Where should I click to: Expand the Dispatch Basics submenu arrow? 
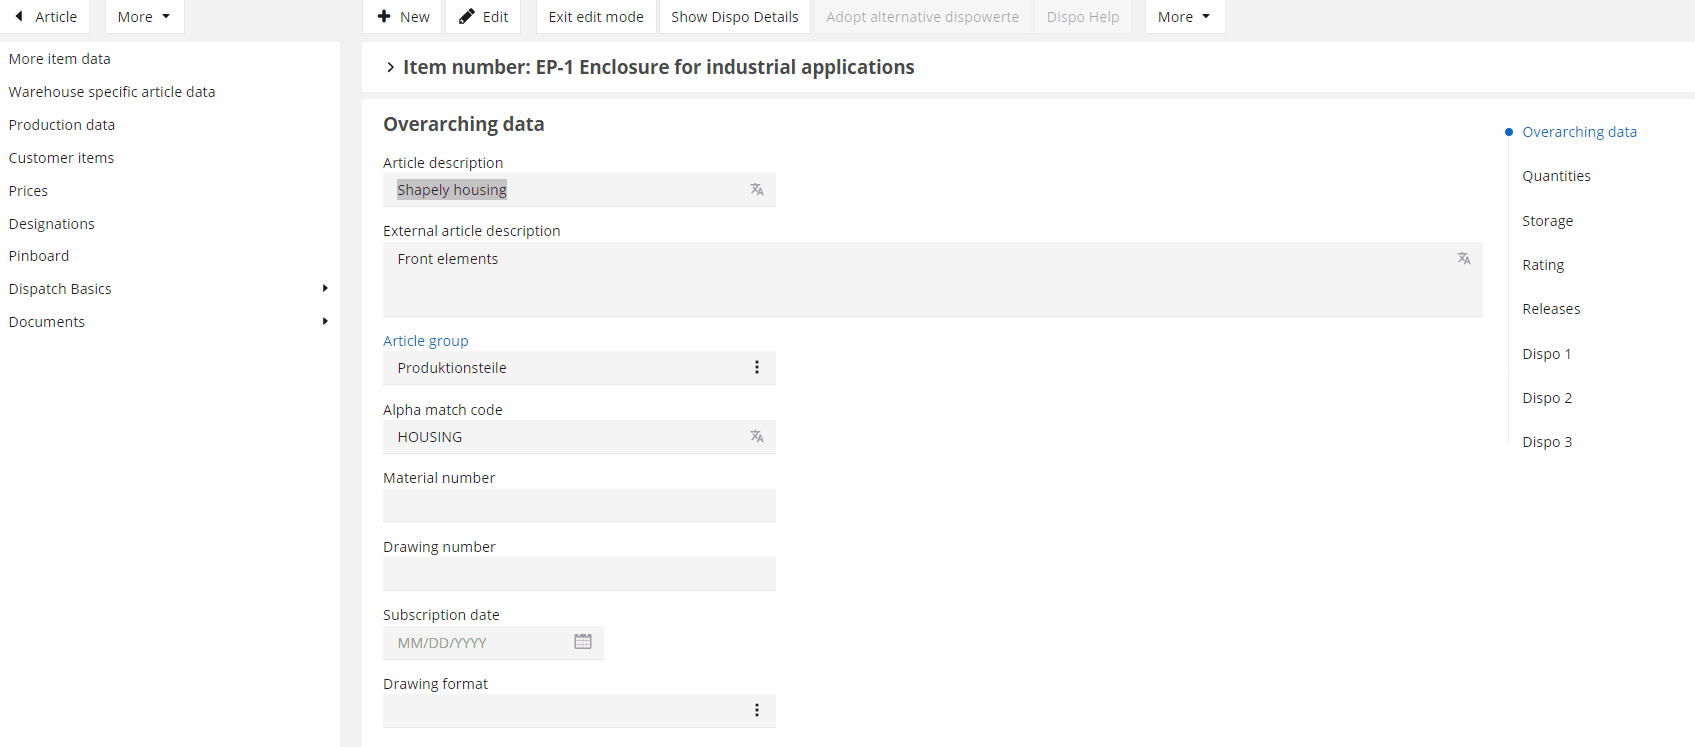tap(325, 288)
